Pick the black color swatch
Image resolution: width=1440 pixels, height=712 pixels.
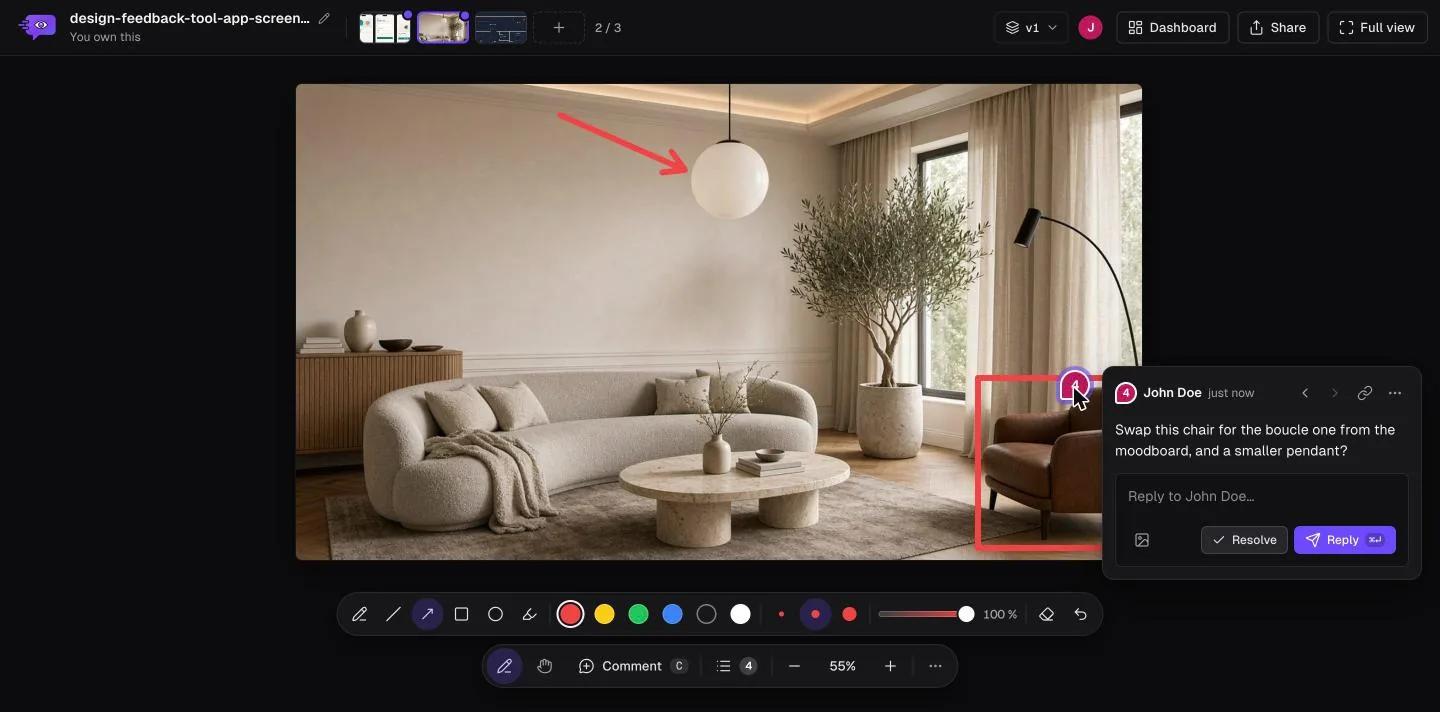tap(706, 614)
